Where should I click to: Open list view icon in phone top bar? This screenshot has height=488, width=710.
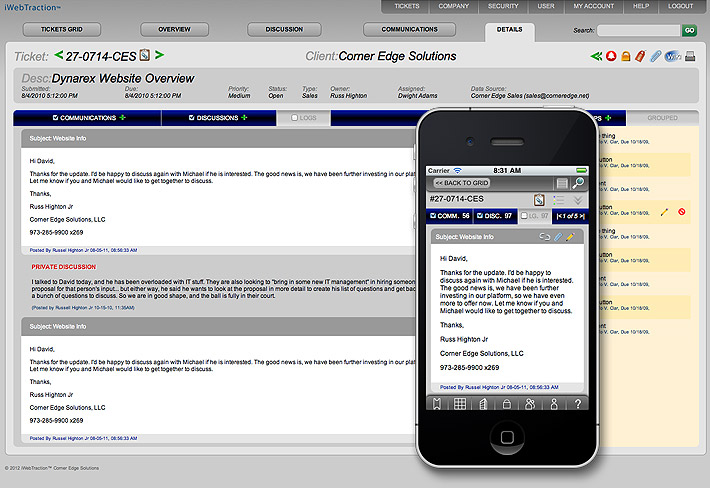click(x=561, y=183)
